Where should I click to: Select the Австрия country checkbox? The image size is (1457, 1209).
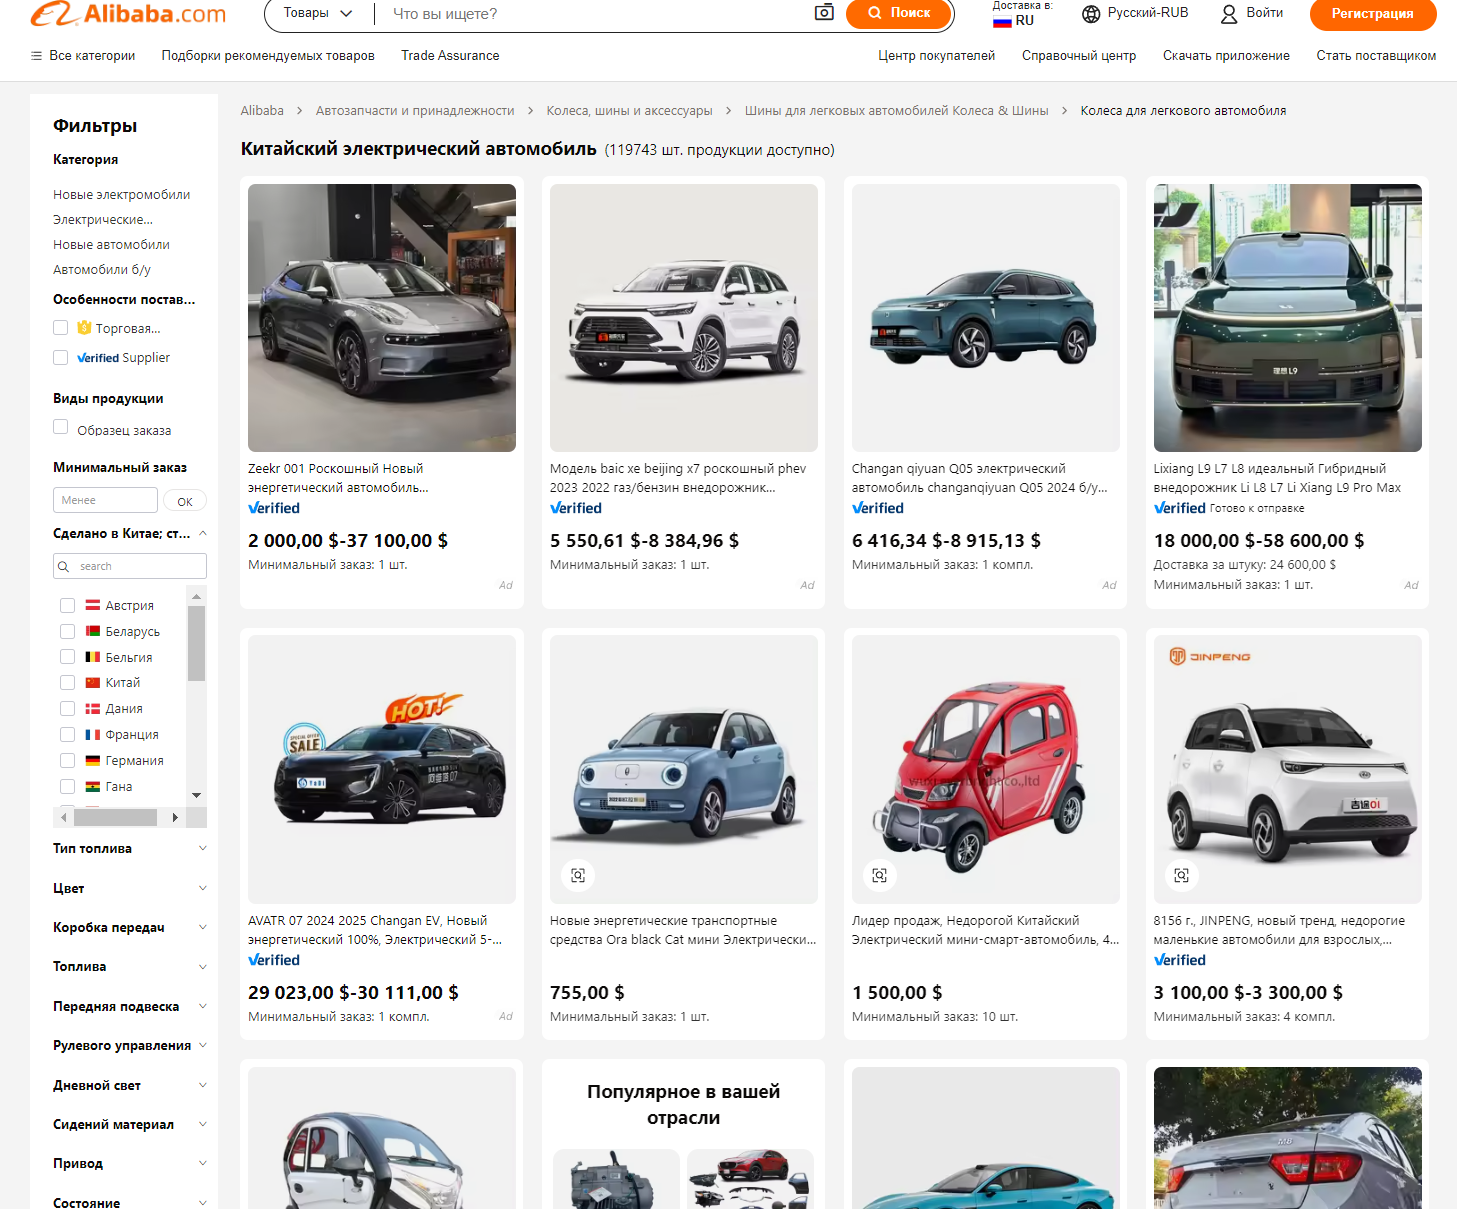pos(67,605)
